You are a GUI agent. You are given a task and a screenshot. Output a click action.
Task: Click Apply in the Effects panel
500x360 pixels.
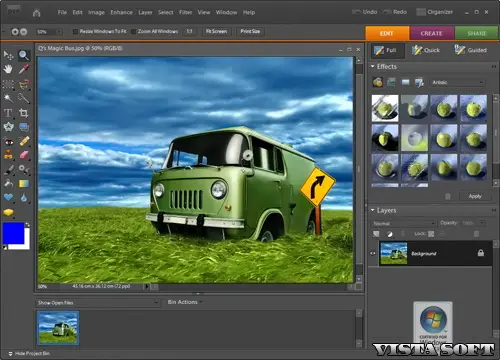point(475,196)
